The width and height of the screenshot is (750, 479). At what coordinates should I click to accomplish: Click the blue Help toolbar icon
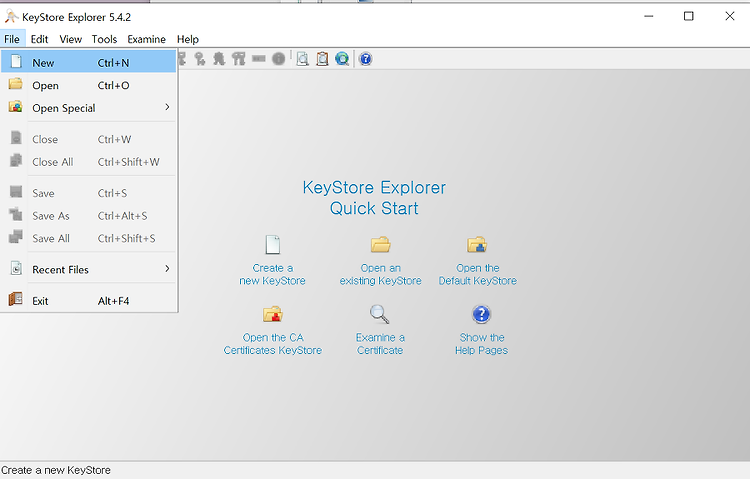(365, 59)
